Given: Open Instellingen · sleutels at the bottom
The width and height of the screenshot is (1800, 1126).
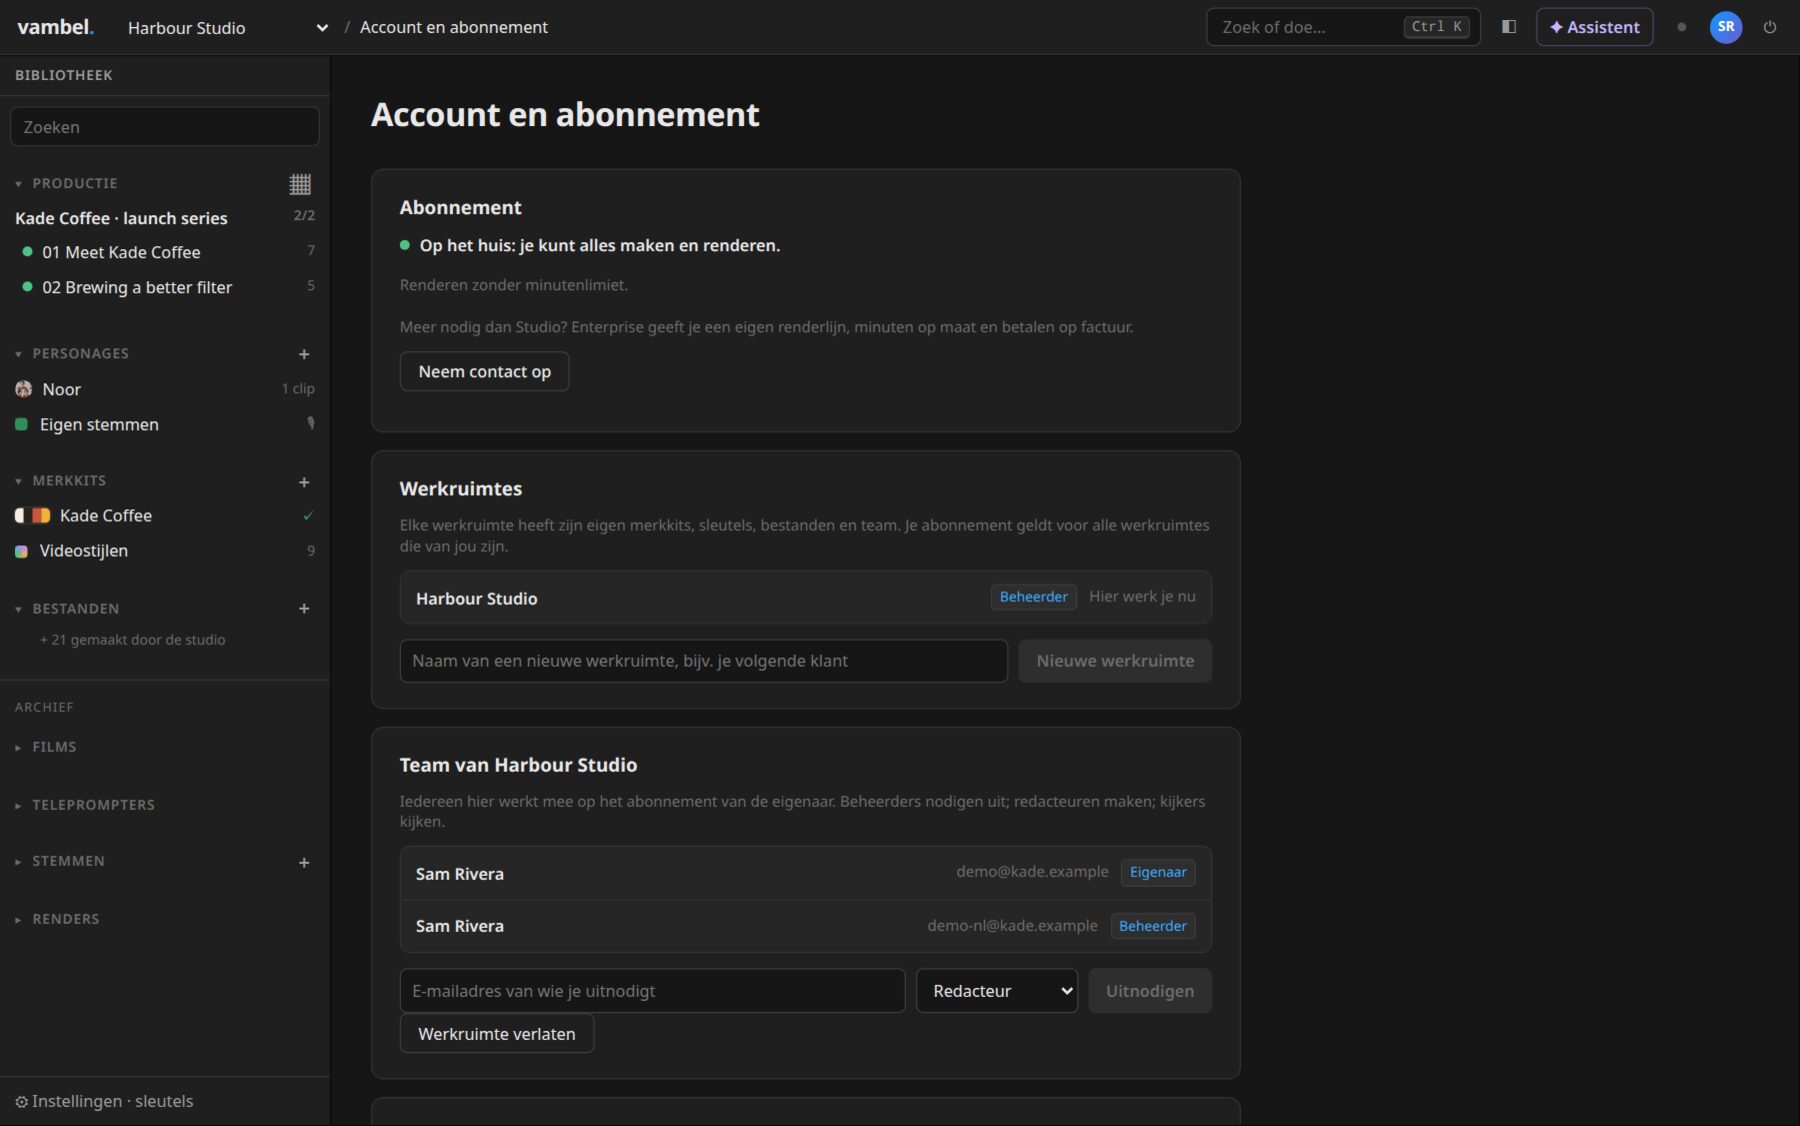Looking at the screenshot, I should [x=104, y=1101].
